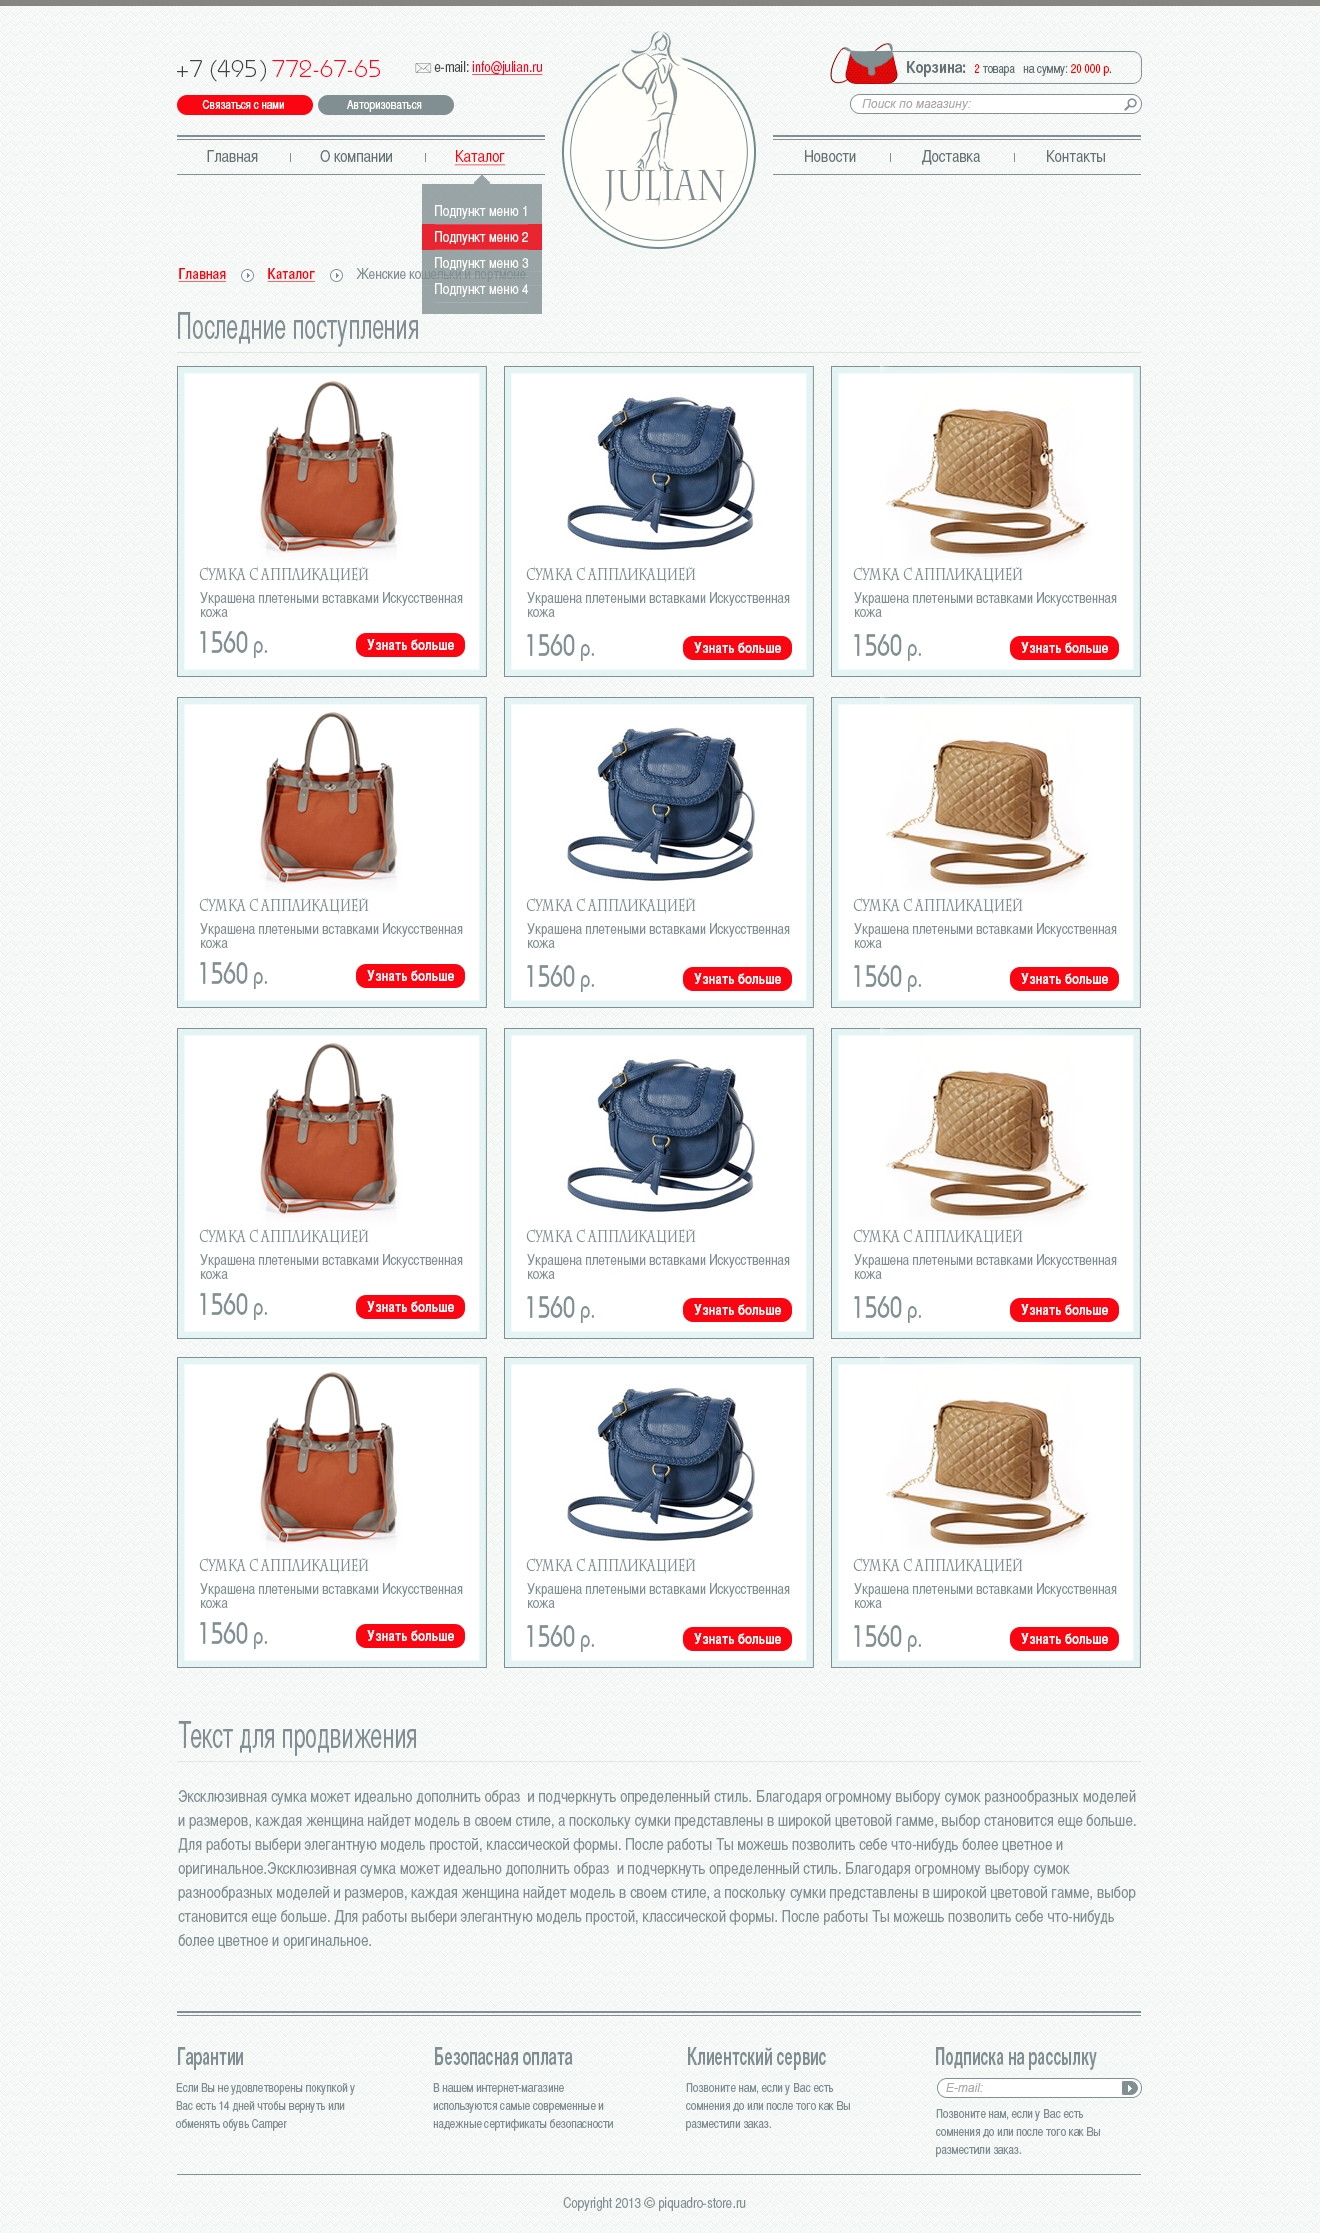The image size is (1320, 2233).
Task: Click info@julian.ru email link
Action: click(x=507, y=68)
